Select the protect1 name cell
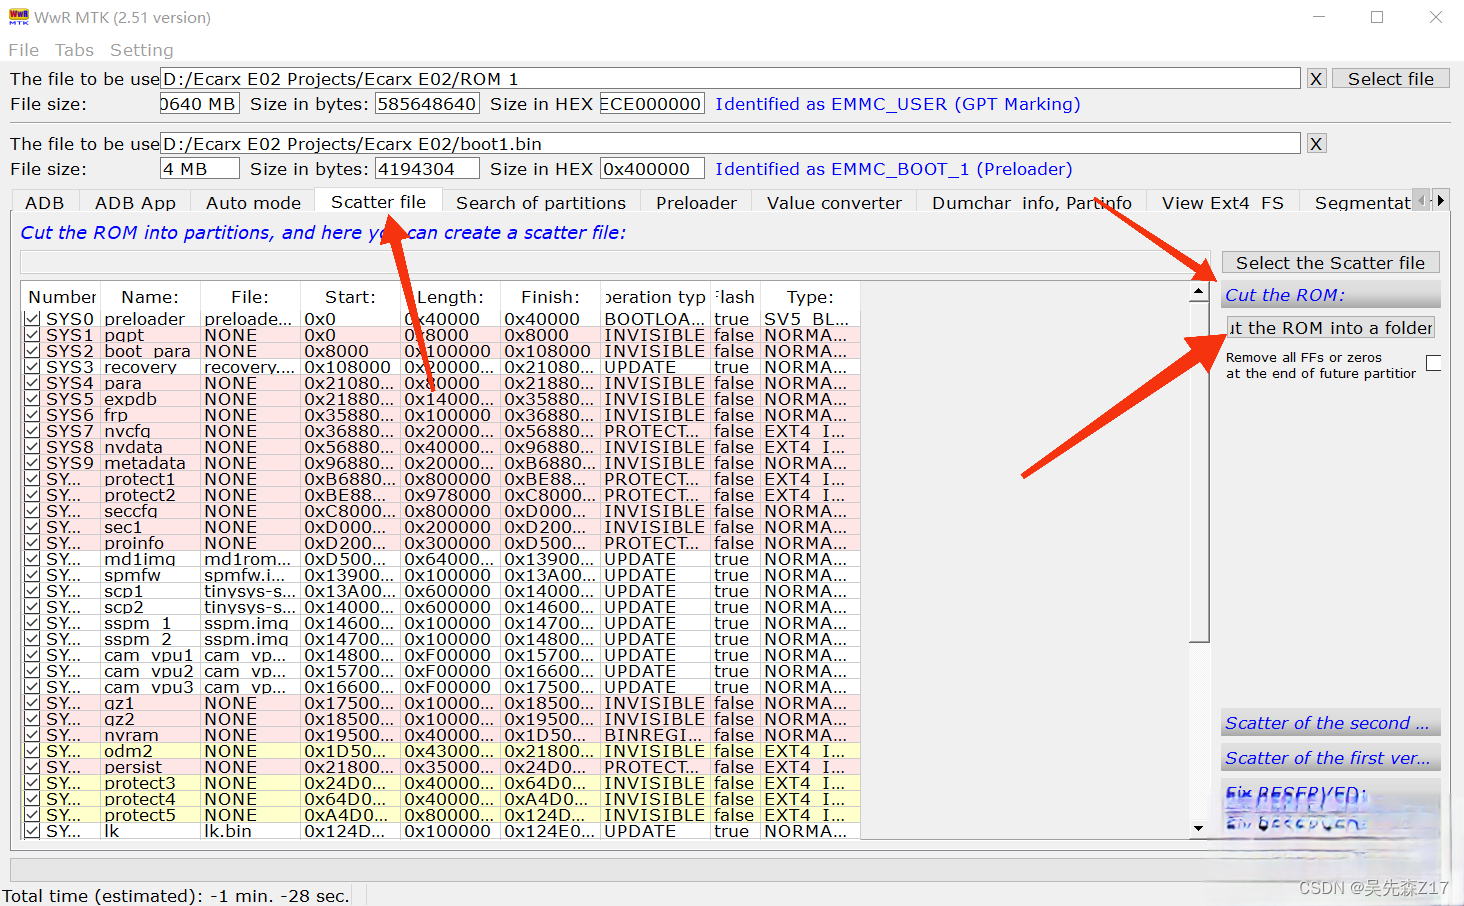Viewport: 1464px width, 906px height. [x=150, y=479]
